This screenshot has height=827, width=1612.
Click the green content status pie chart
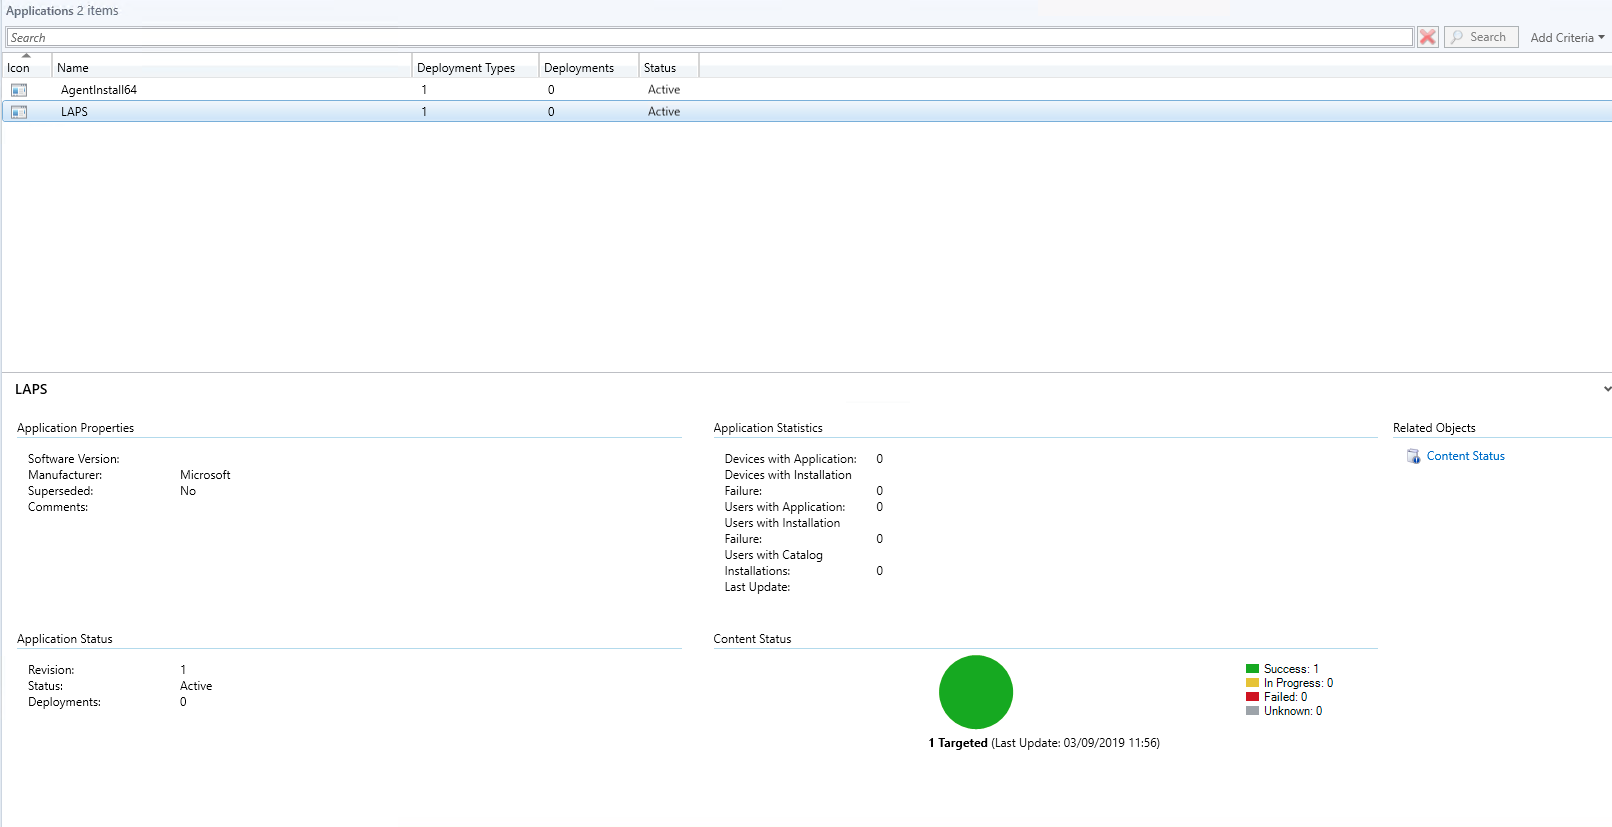[975, 692]
